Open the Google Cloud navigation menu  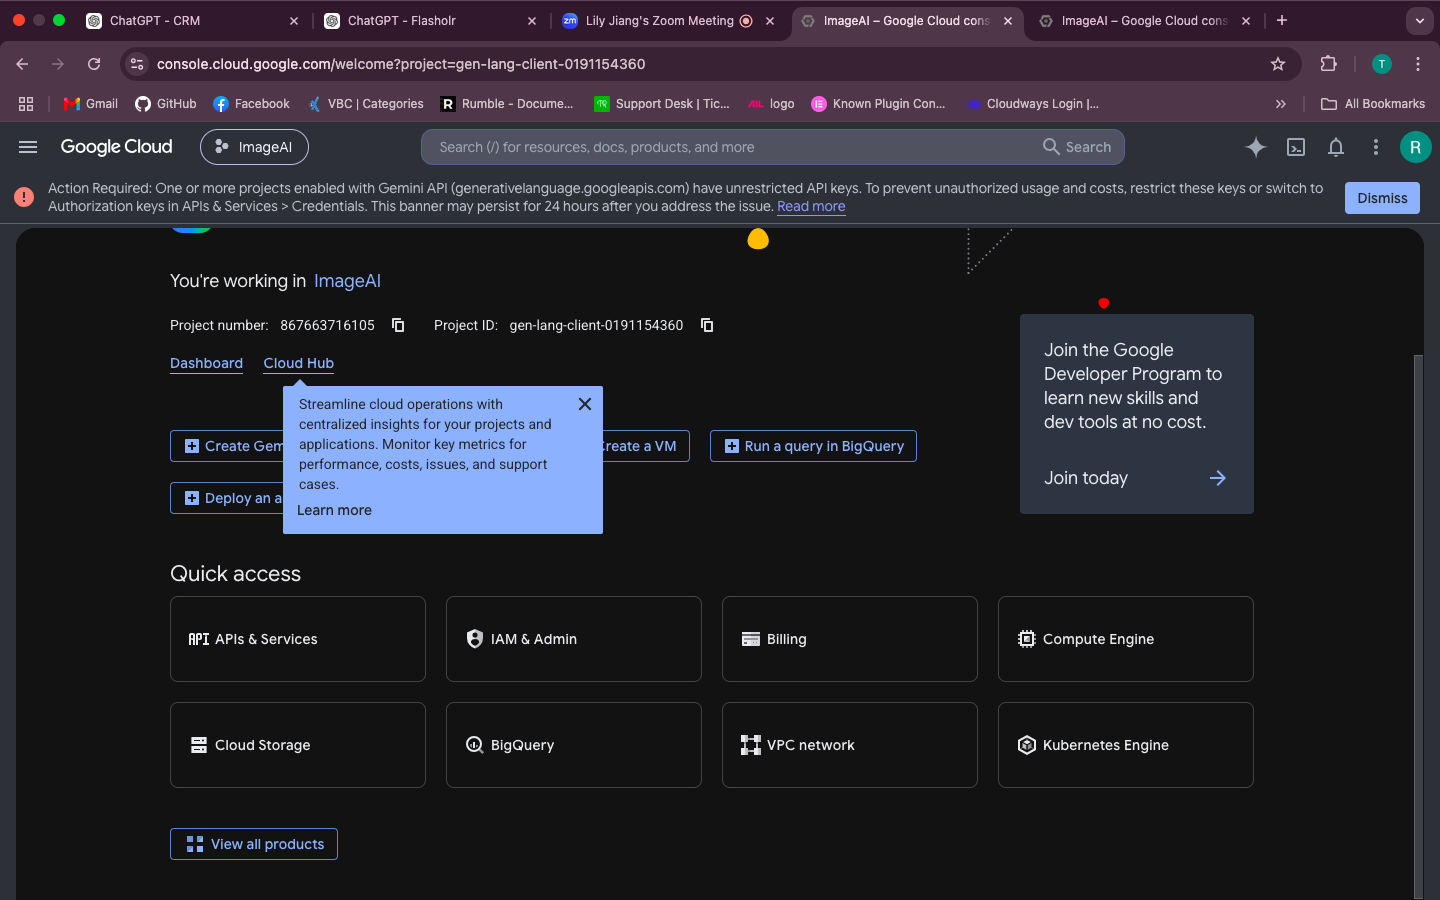click(x=28, y=147)
